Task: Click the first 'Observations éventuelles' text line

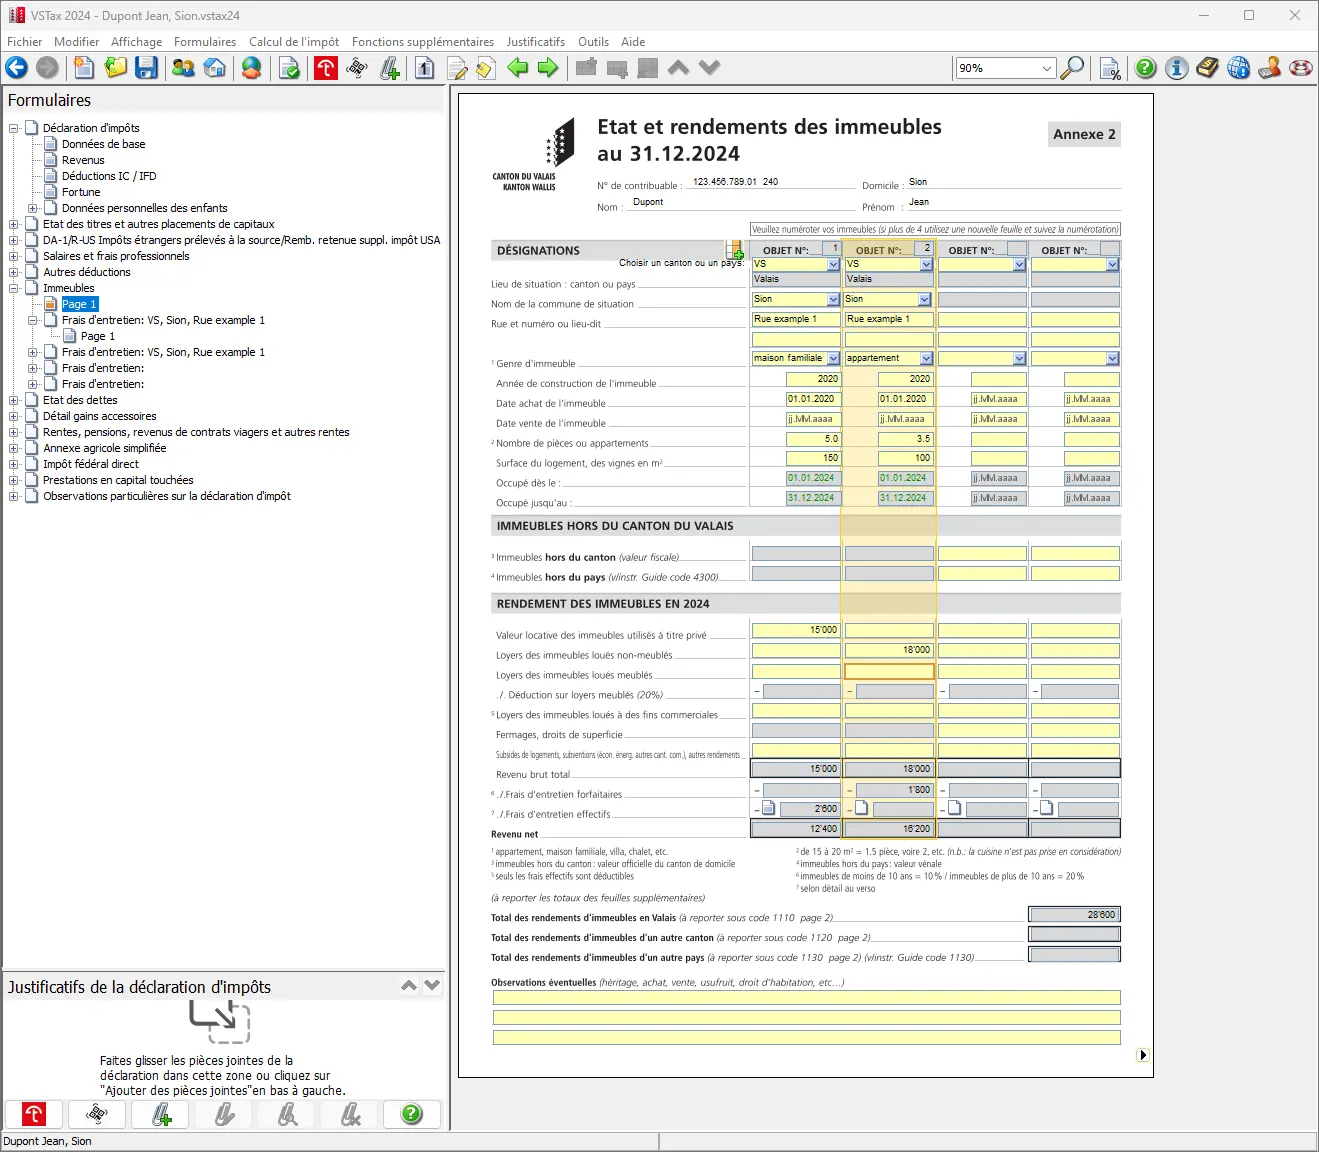Action: [806, 998]
